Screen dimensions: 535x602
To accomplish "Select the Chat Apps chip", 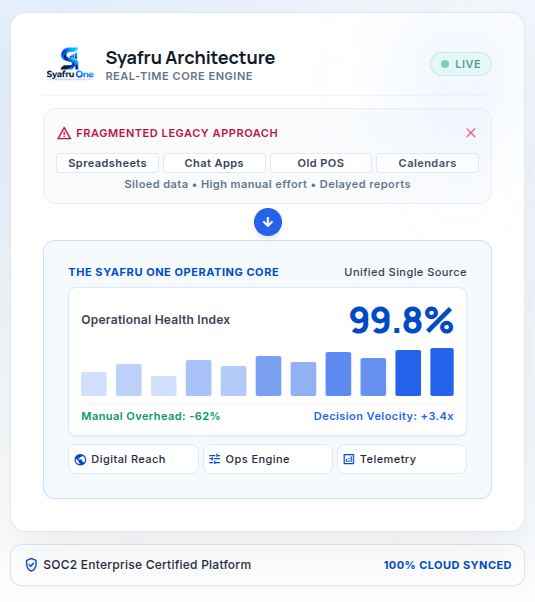I will pos(214,163).
